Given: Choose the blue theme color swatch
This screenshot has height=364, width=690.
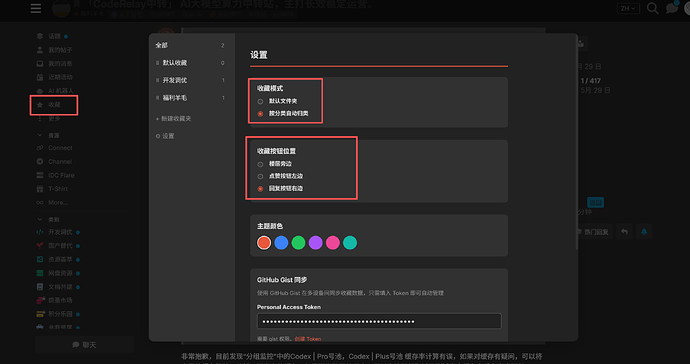Looking at the screenshot, I should [x=281, y=243].
